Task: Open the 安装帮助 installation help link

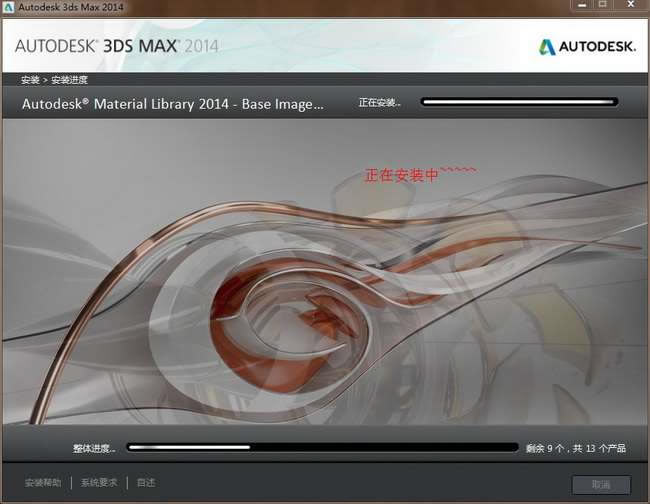Action: coord(43,483)
